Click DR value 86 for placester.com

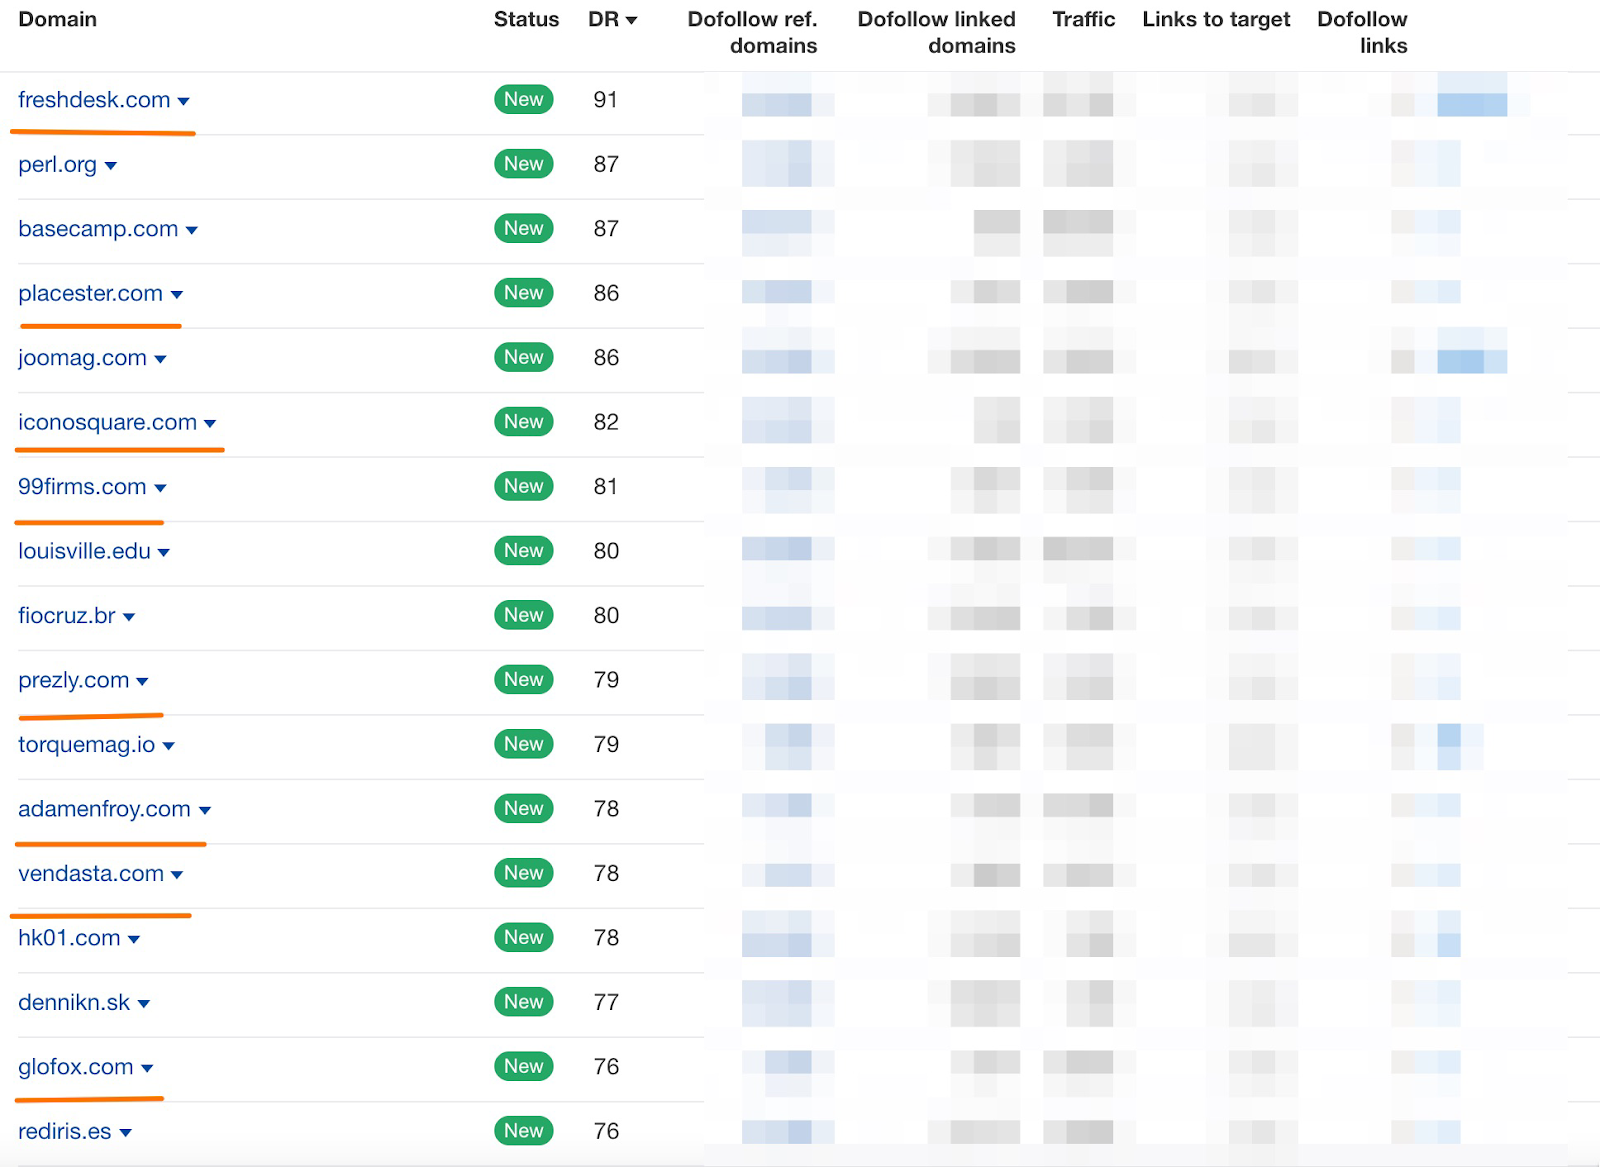606,294
